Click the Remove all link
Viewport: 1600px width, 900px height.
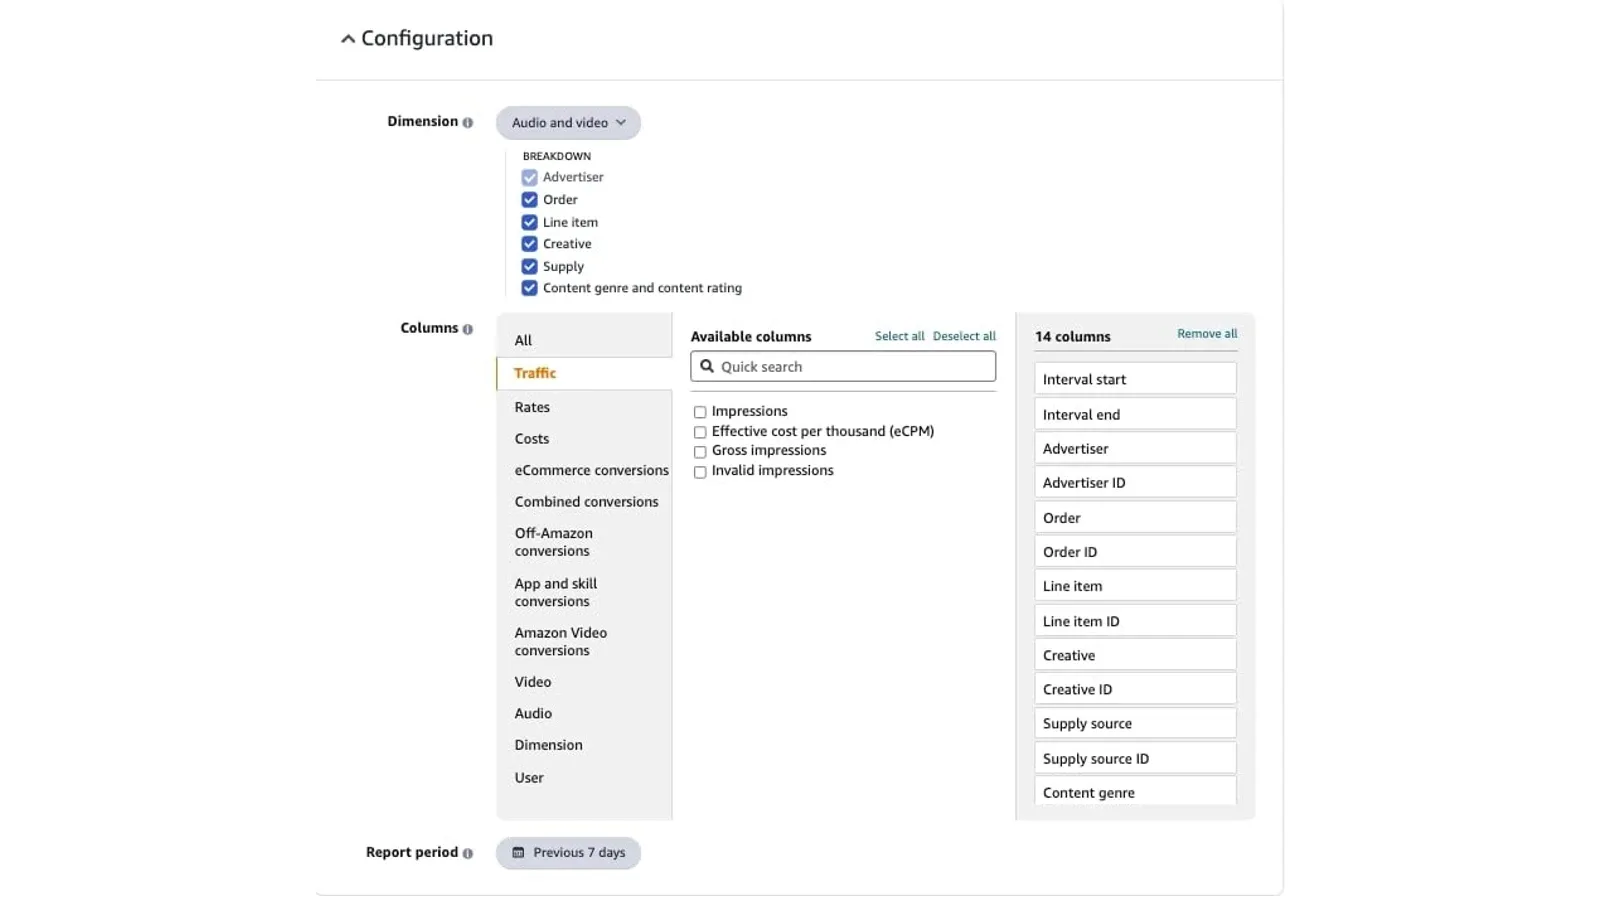pyautogui.click(x=1207, y=334)
